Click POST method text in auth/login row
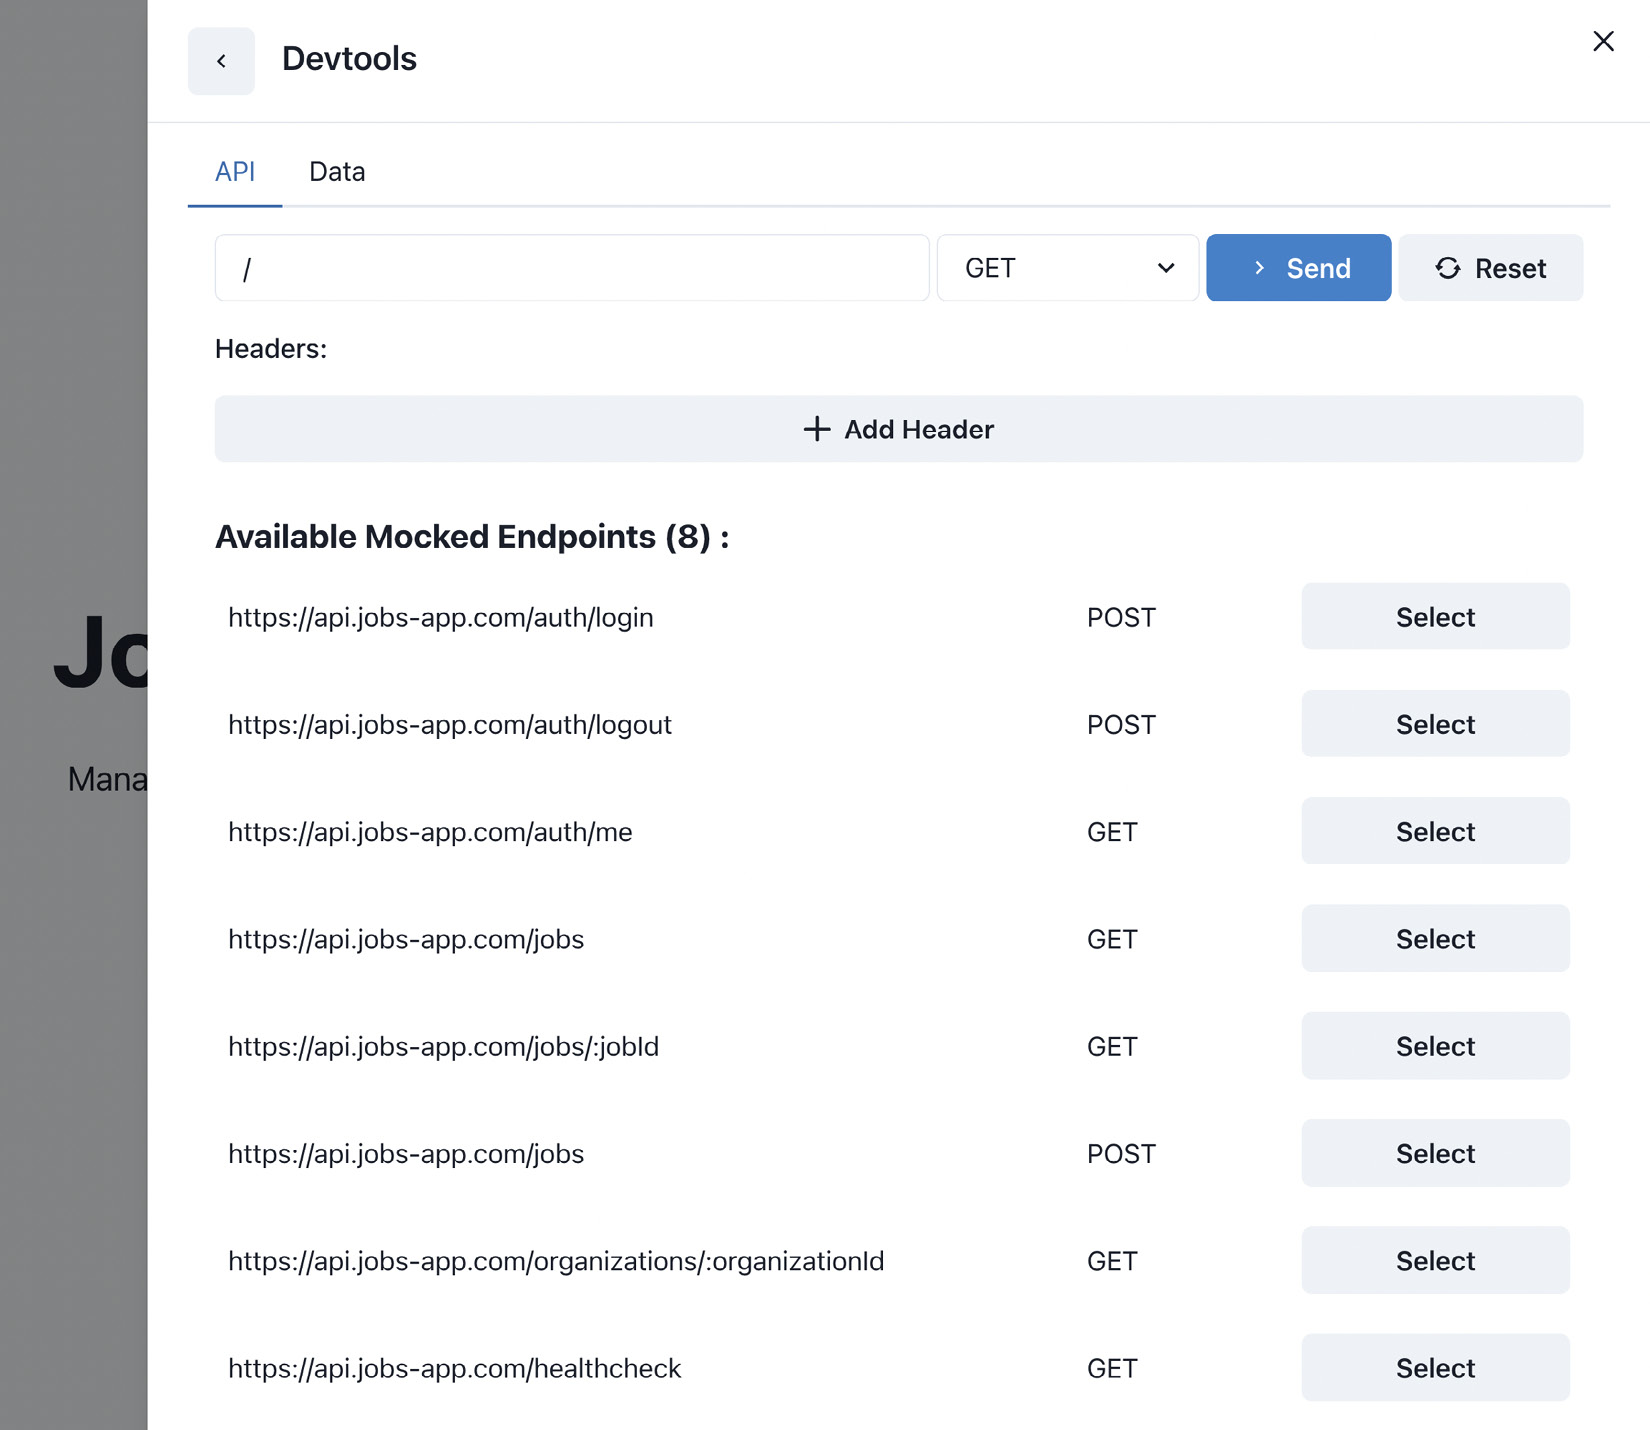Screen dimensions: 1650x1430 tap(1121, 618)
